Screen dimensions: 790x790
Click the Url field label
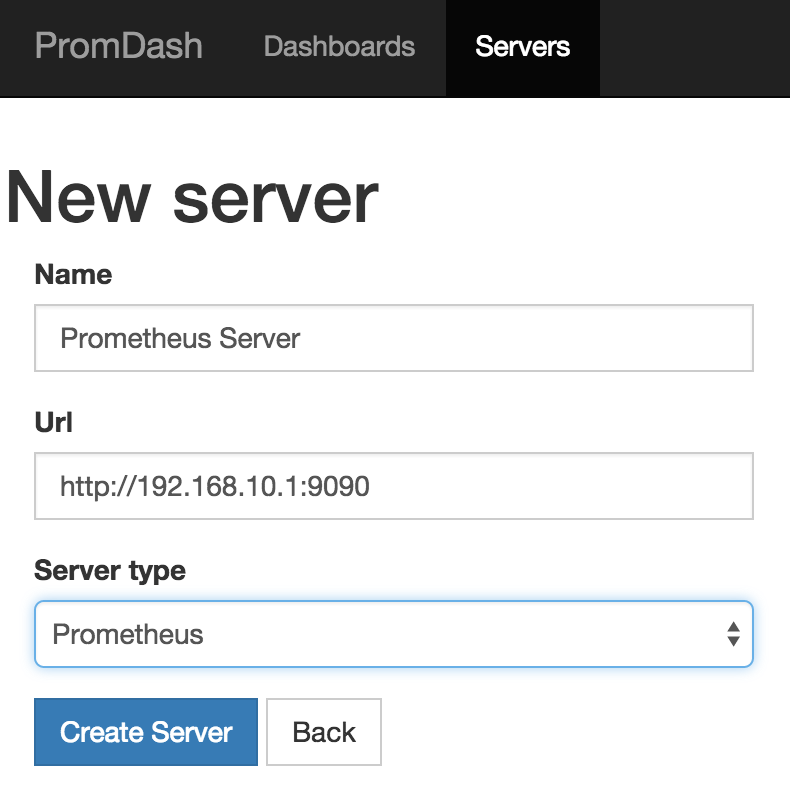(x=53, y=422)
